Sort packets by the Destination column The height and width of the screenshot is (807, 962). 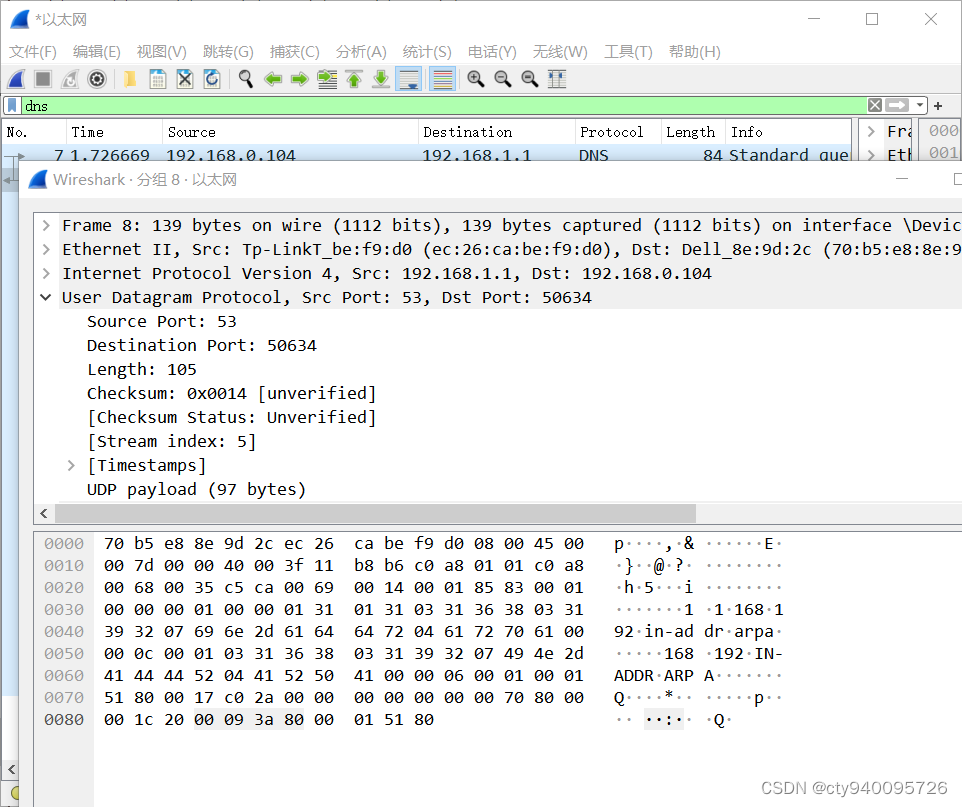coord(496,132)
